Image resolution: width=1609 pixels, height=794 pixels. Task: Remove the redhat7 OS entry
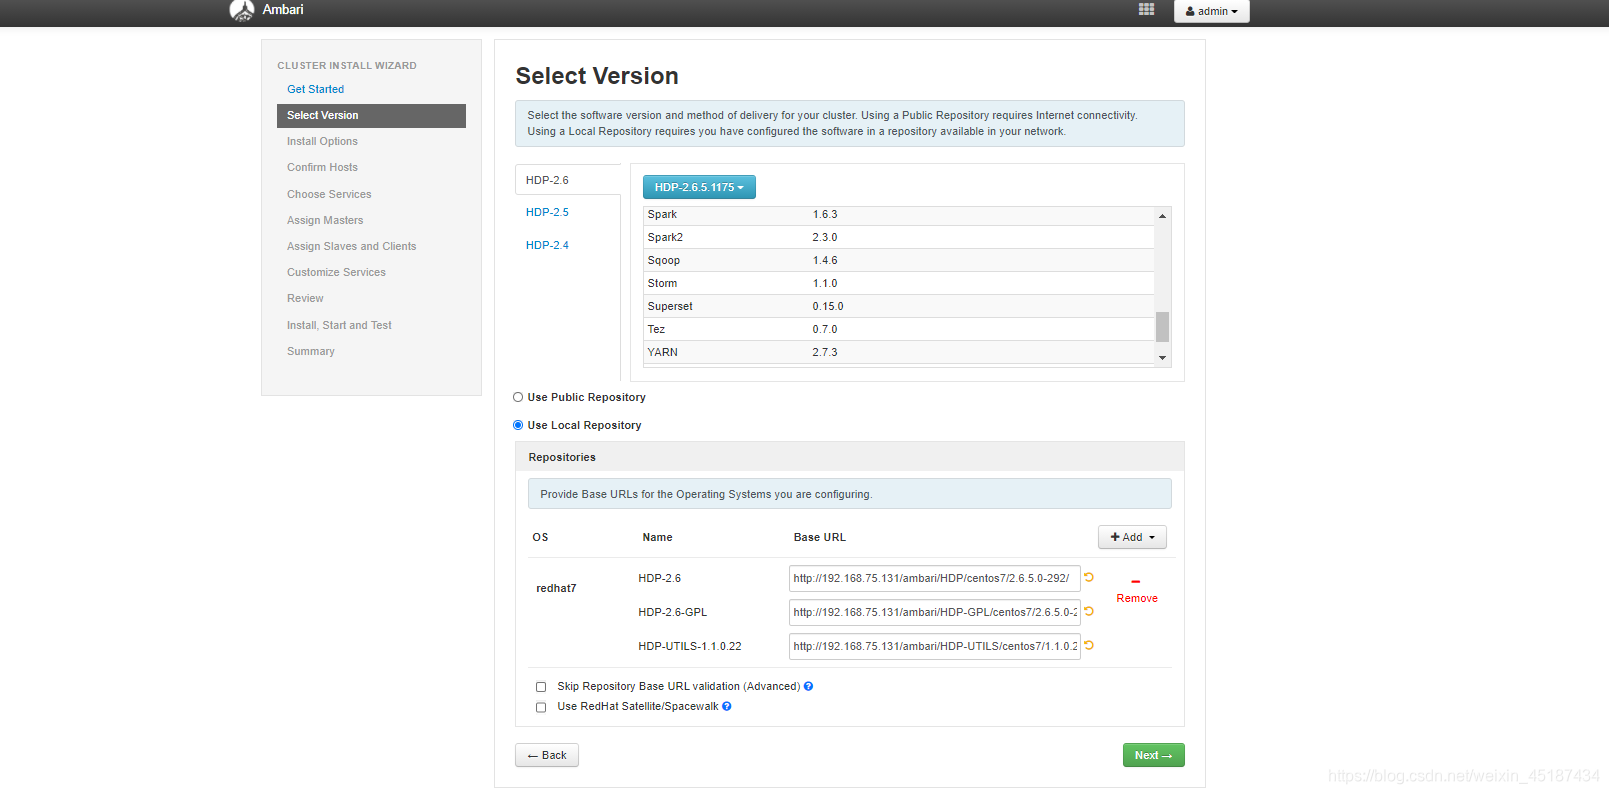tap(1137, 590)
